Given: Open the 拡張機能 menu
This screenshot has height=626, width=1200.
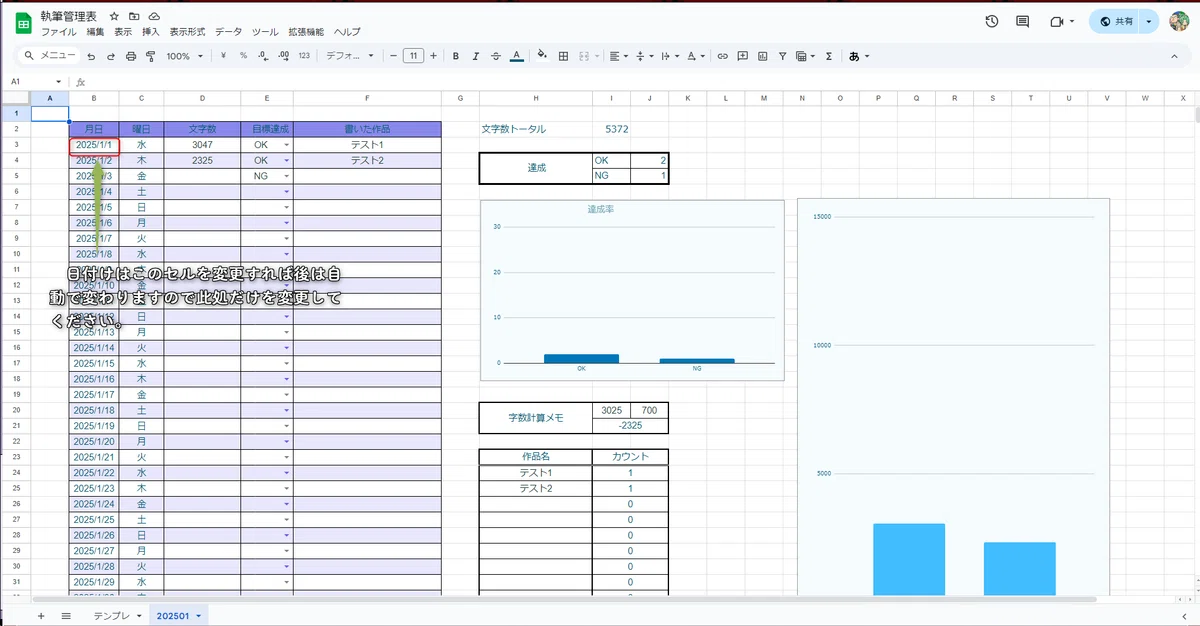Looking at the screenshot, I should (306, 32).
